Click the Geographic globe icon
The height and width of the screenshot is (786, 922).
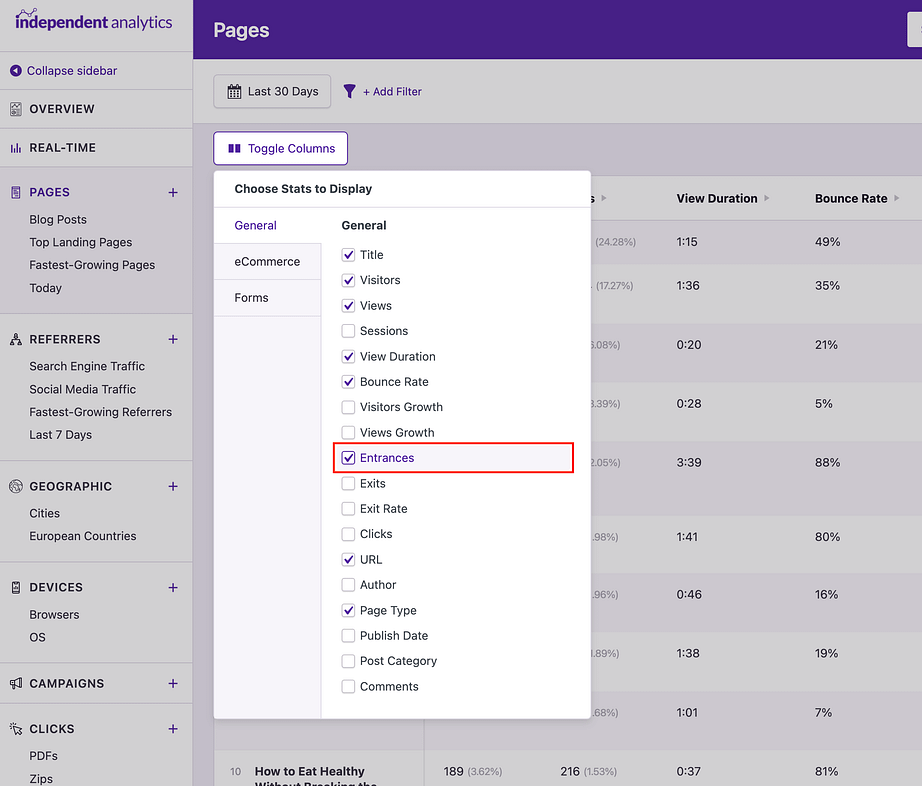pyautogui.click(x=16, y=487)
